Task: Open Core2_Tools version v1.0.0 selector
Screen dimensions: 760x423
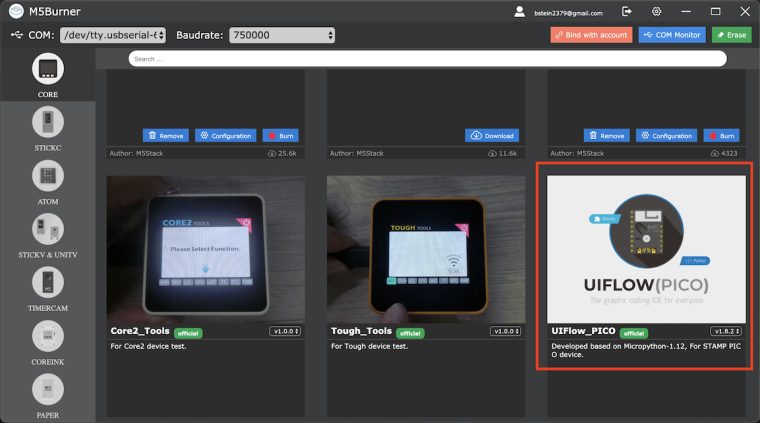Action: (285, 331)
